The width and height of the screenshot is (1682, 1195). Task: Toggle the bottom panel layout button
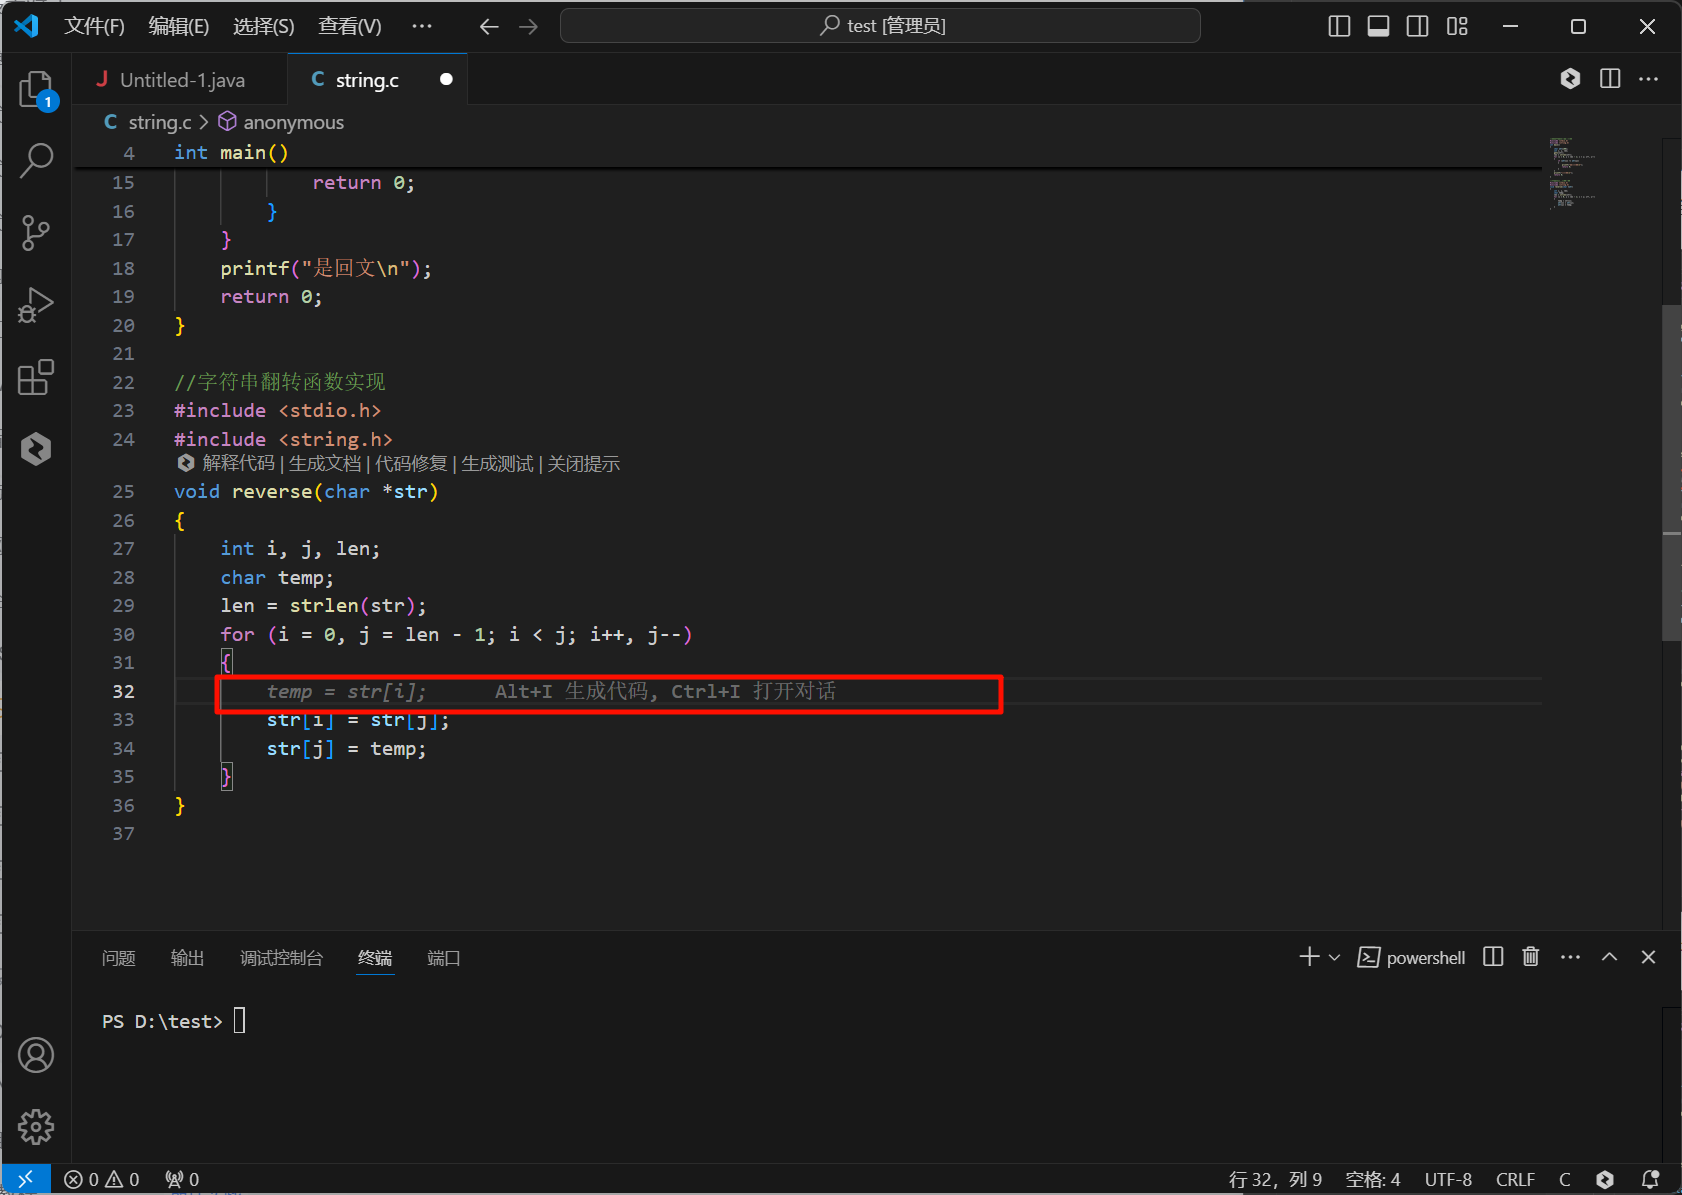1378,26
